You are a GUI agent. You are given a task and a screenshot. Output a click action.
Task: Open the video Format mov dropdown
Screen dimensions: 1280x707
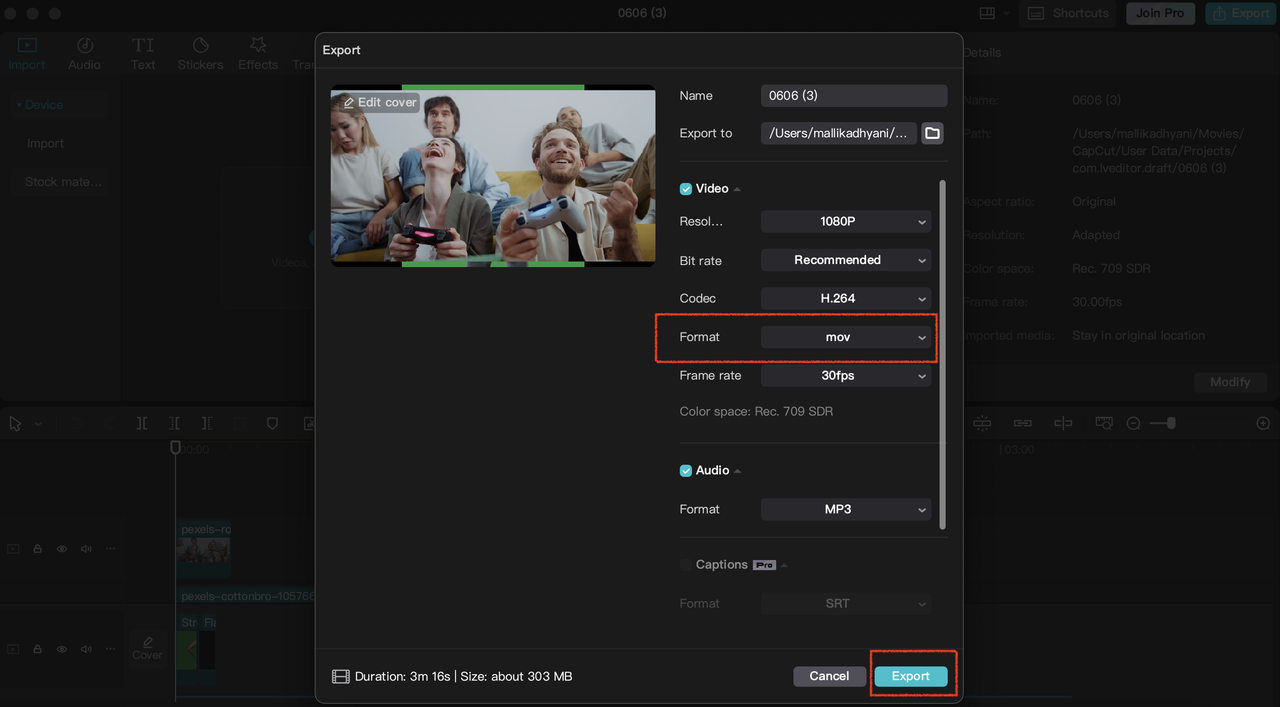(x=846, y=337)
